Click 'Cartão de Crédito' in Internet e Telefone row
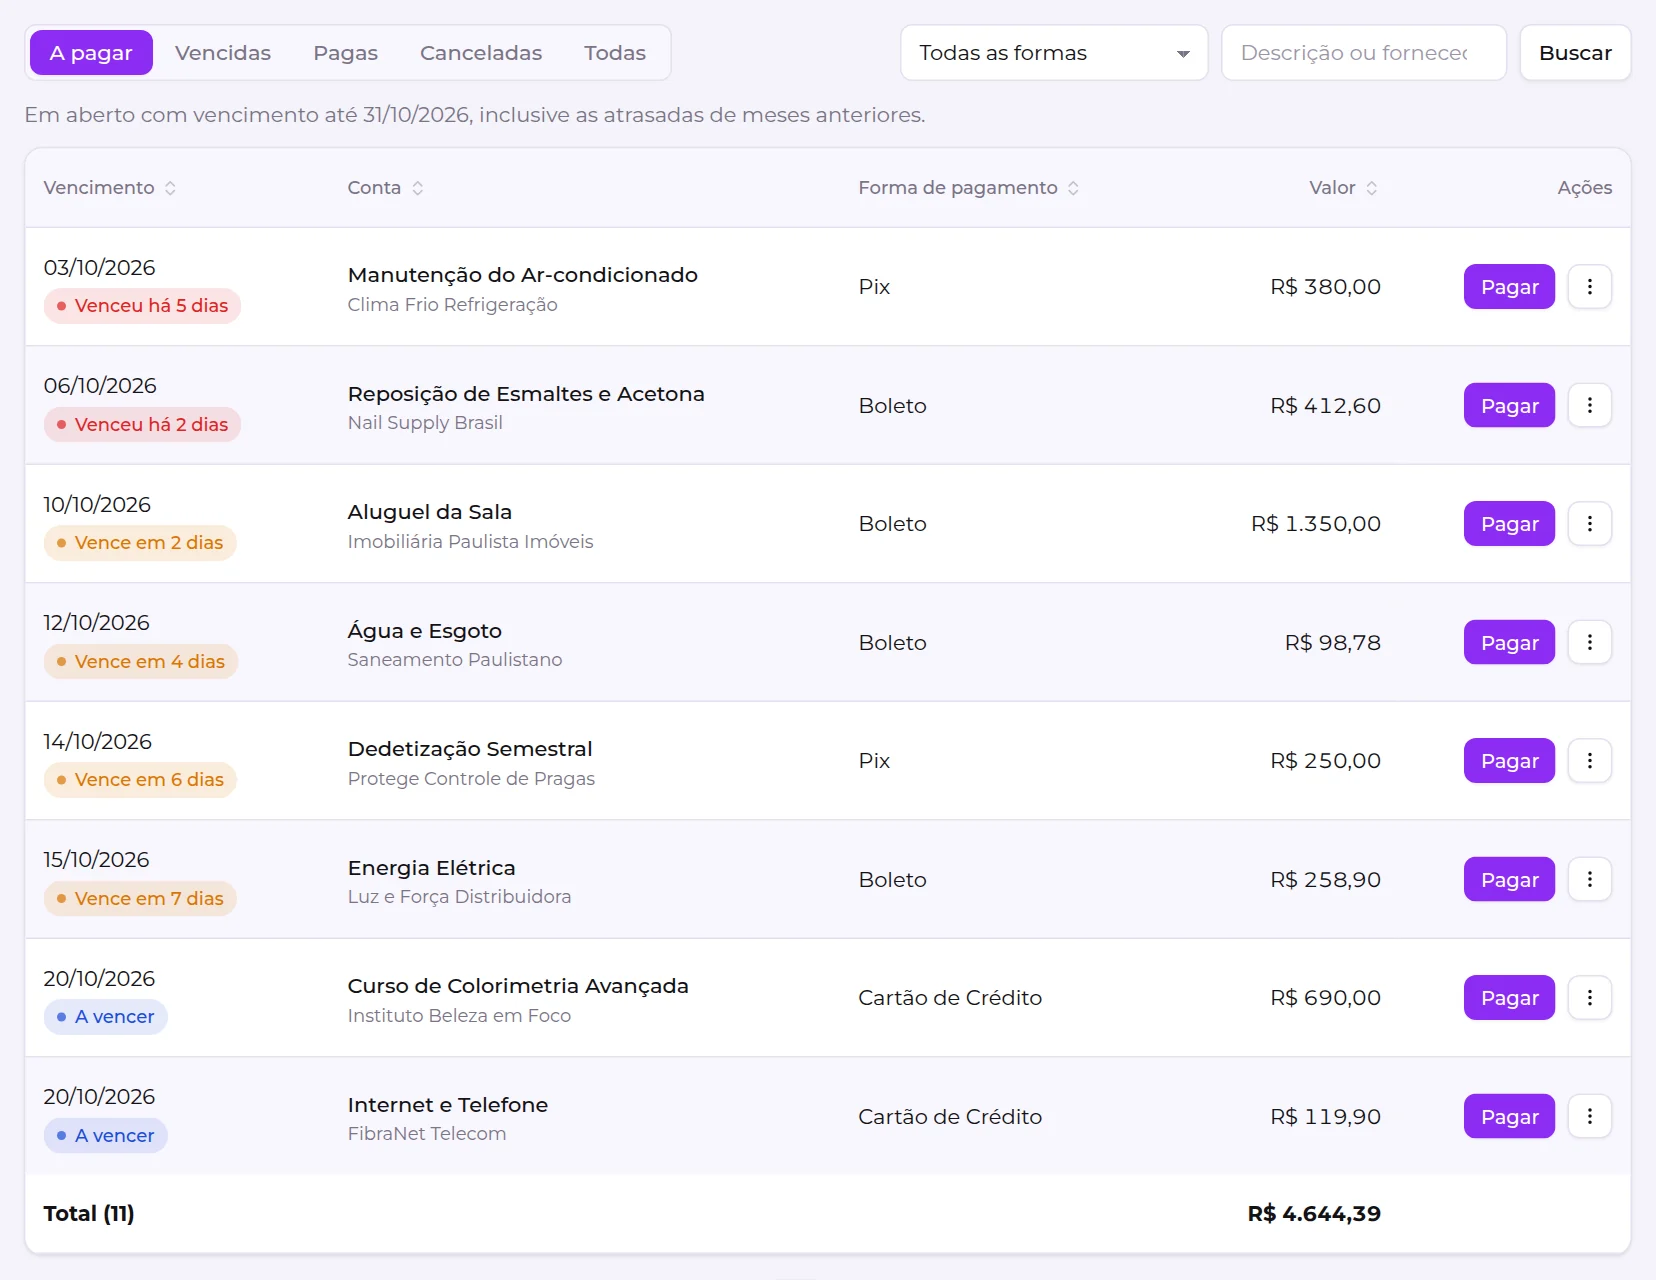The image size is (1656, 1280). point(950,1117)
